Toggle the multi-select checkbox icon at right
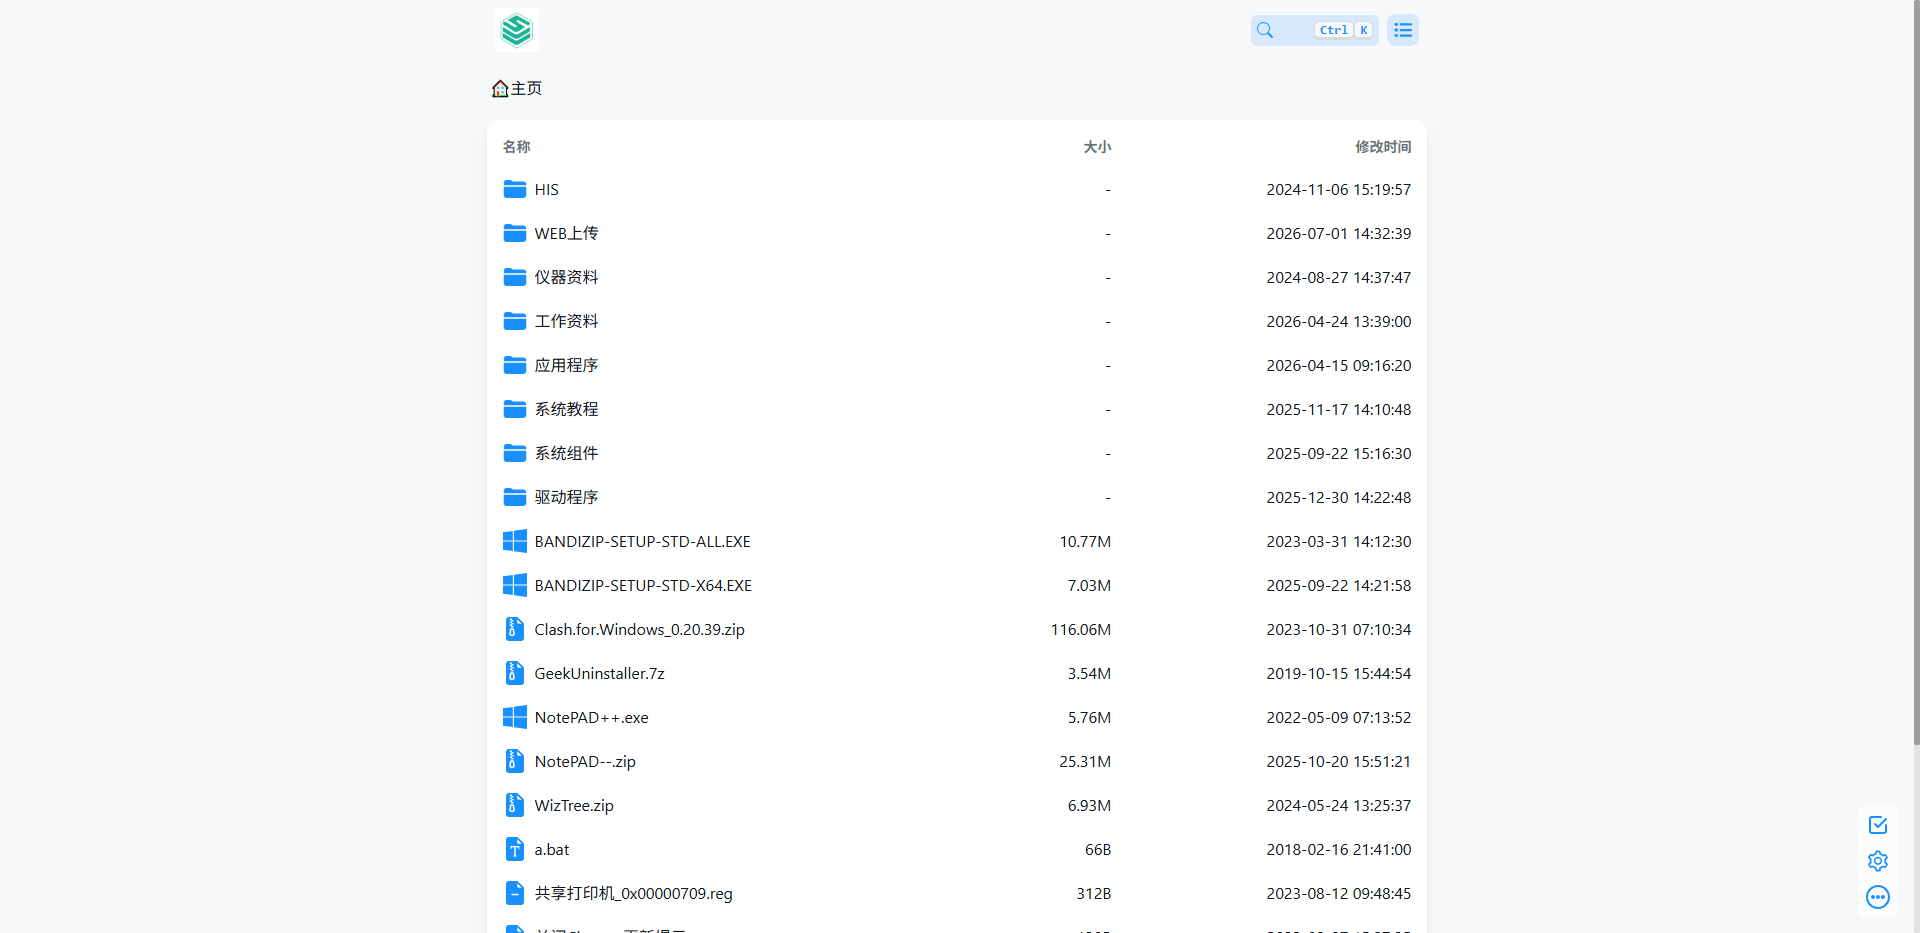1920x933 pixels. pos(1878,825)
